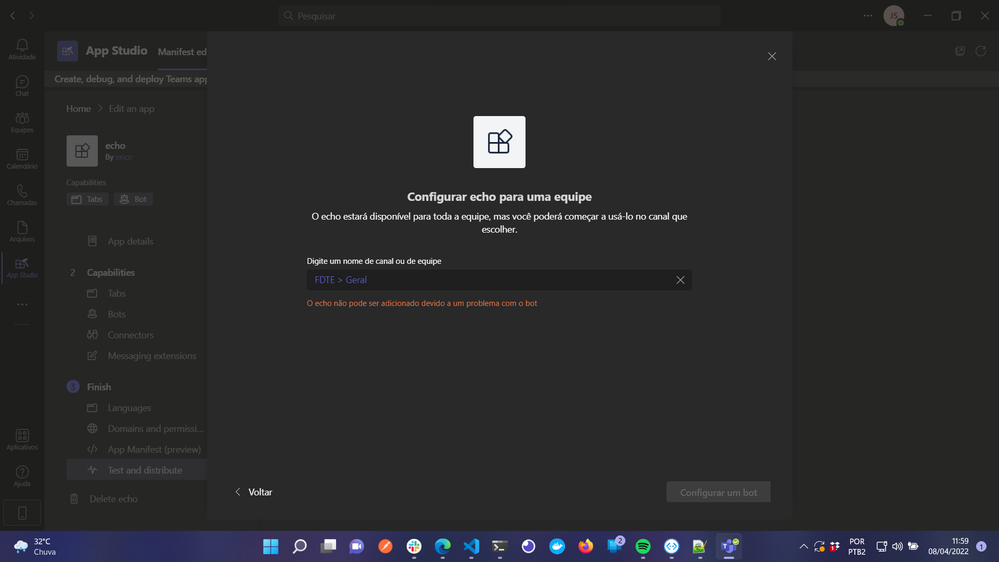This screenshot has width=999, height=562.
Task: Close the Configurar echo dialog
Action: click(772, 56)
